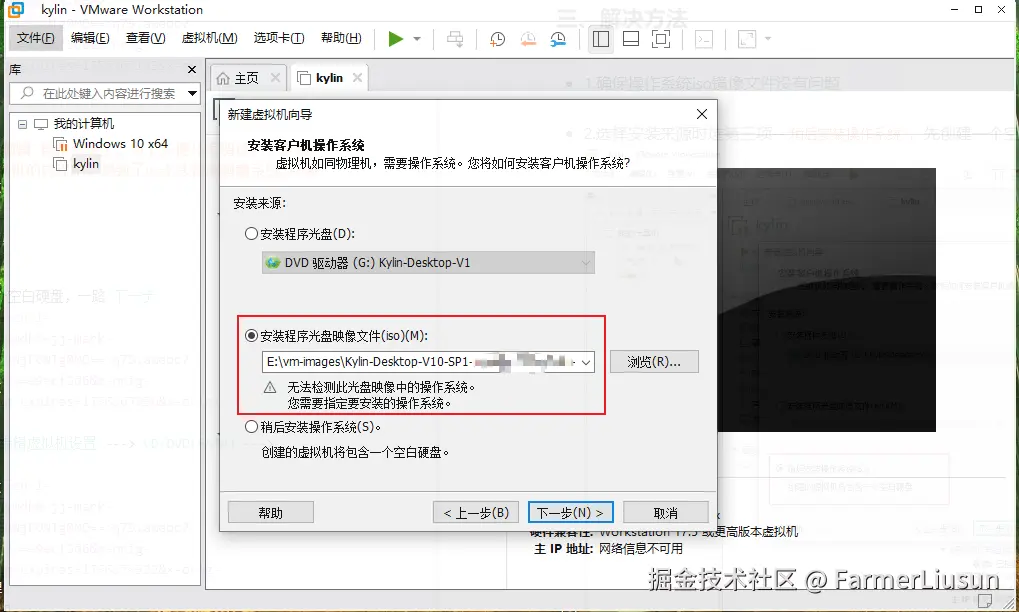Open the console view toolbar icon
The width and height of the screenshot is (1019, 612).
pos(704,39)
